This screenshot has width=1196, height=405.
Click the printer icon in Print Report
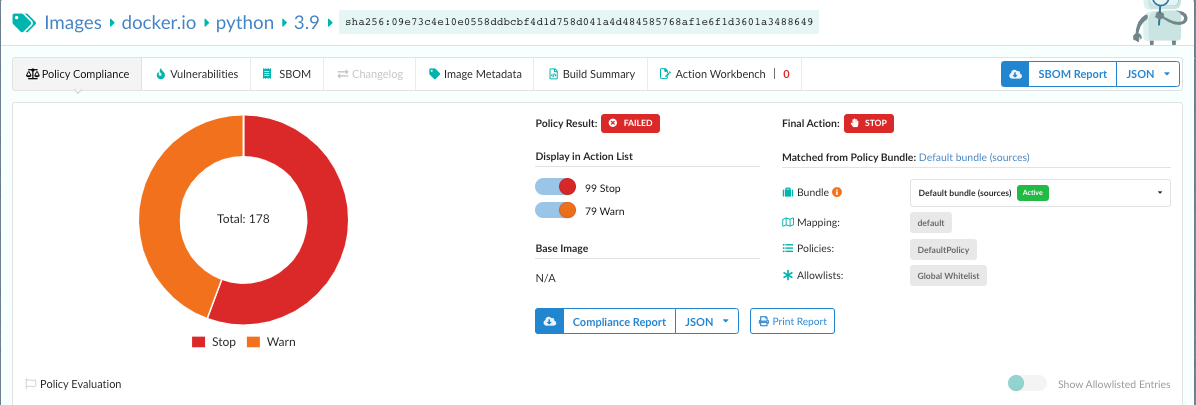[x=764, y=322]
